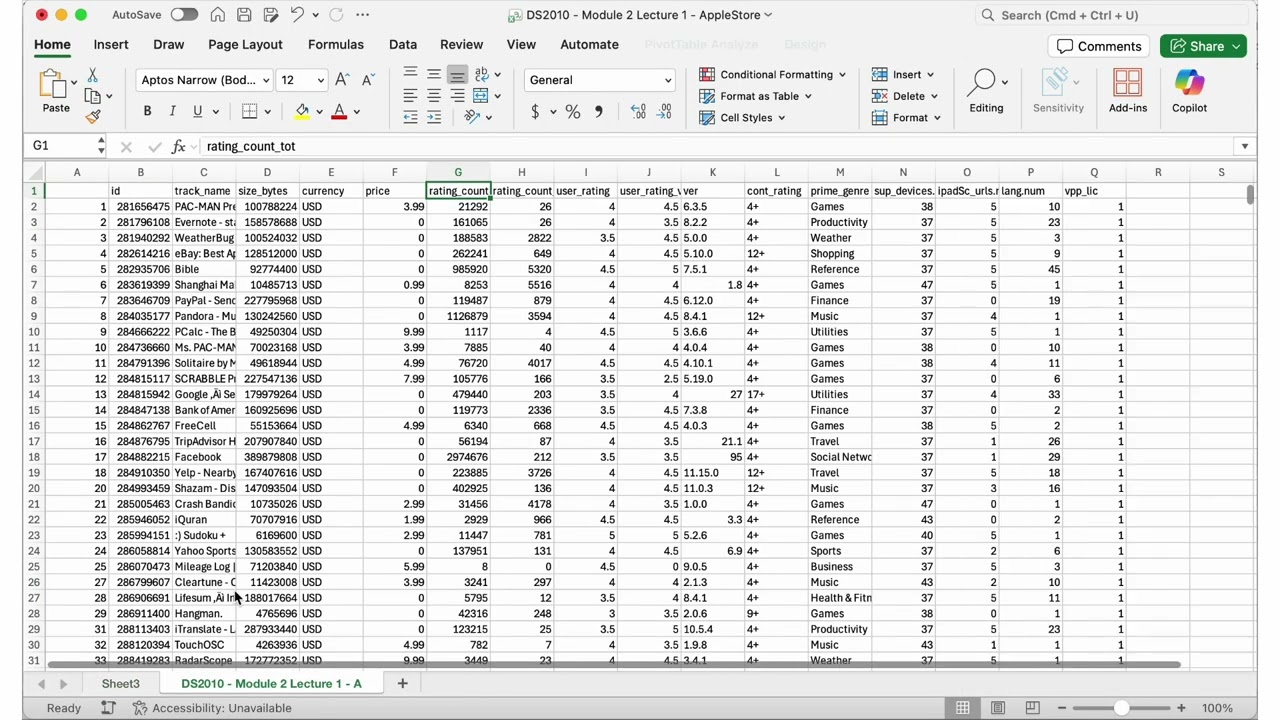Click the Delete cells button
This screenshot has width=1280, height=720.
(x=904, y=96)
